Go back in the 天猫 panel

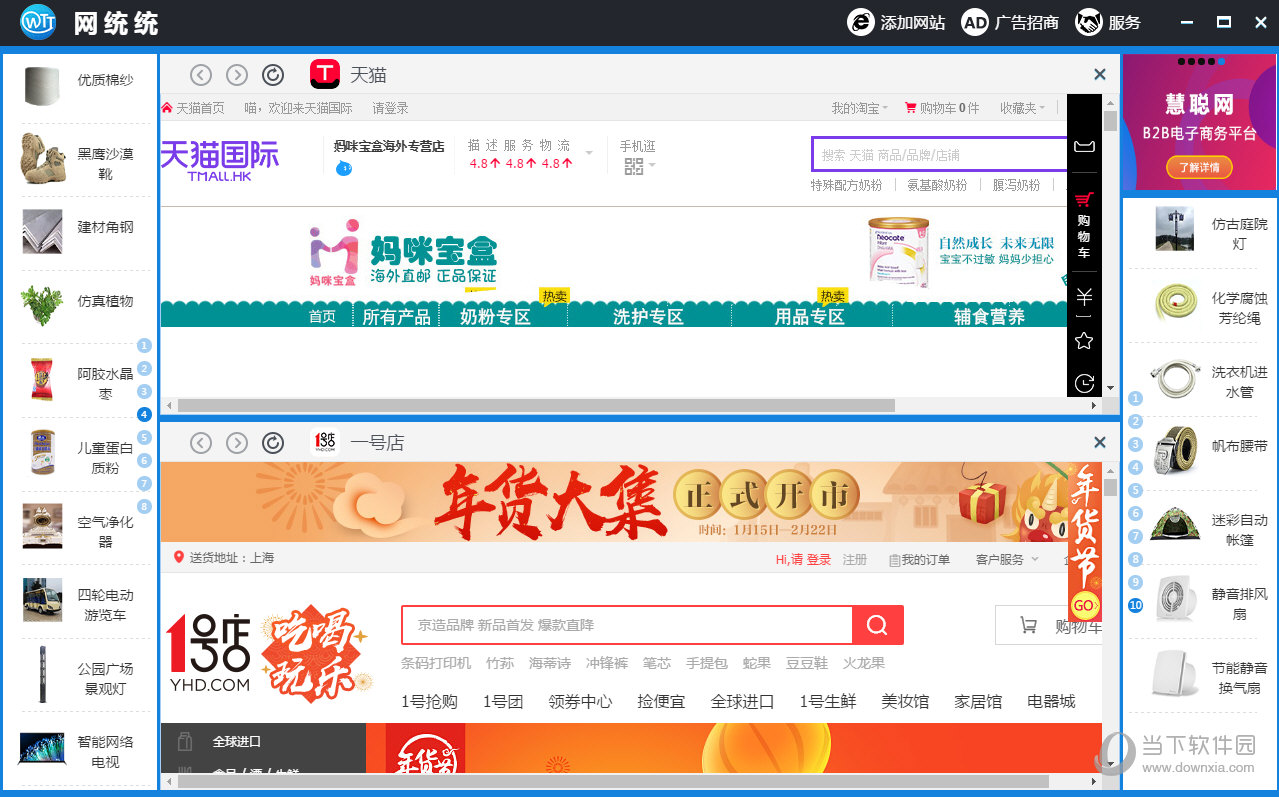(201, 75)
